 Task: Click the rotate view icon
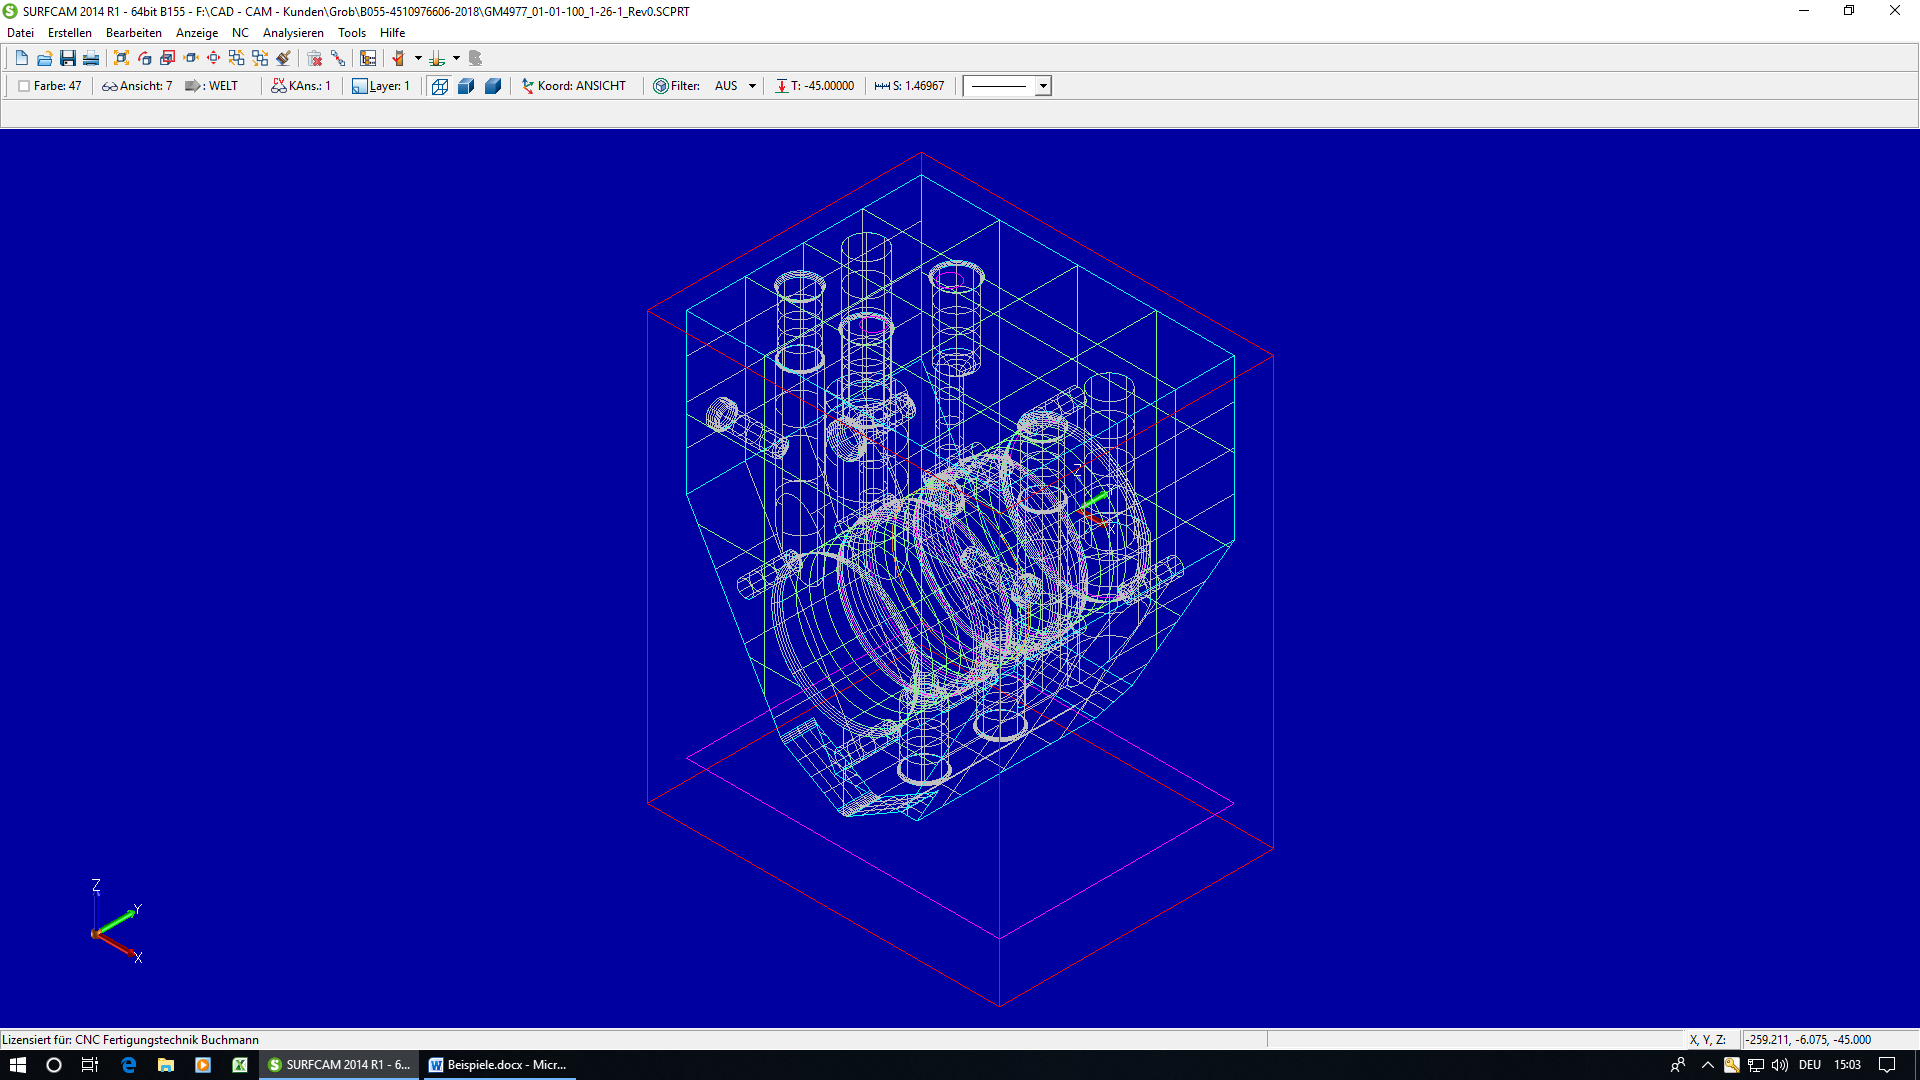pyautogui.click(x=145, y=58)
